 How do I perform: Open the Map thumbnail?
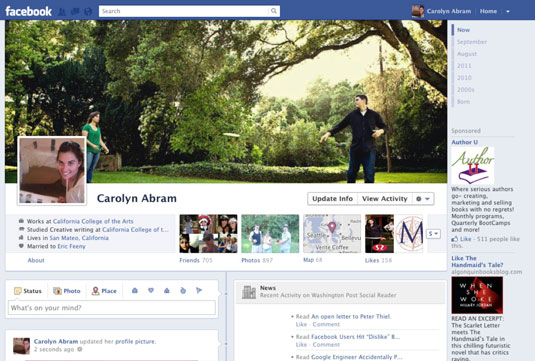pyautogui.click(x=332, y=234)
